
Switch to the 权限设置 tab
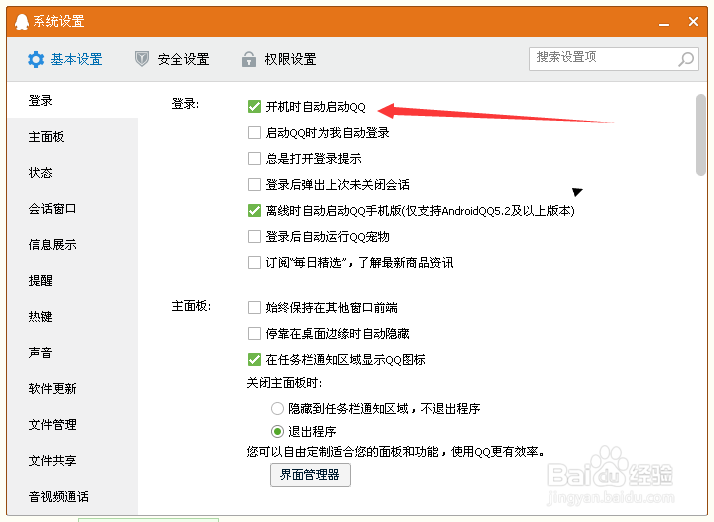[279, 59]
